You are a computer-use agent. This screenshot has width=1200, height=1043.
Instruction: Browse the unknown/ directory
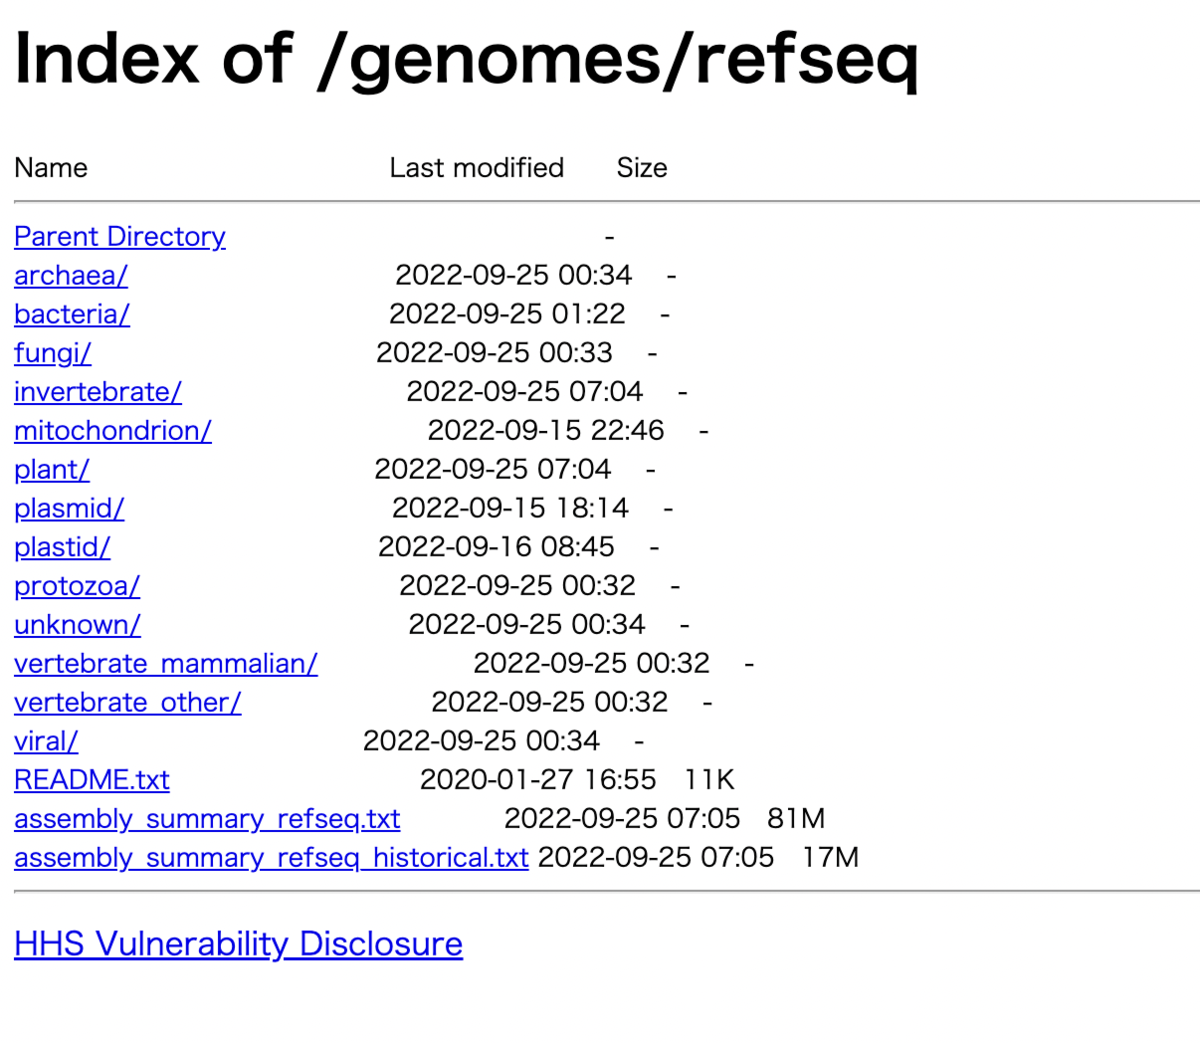(77, 625)
